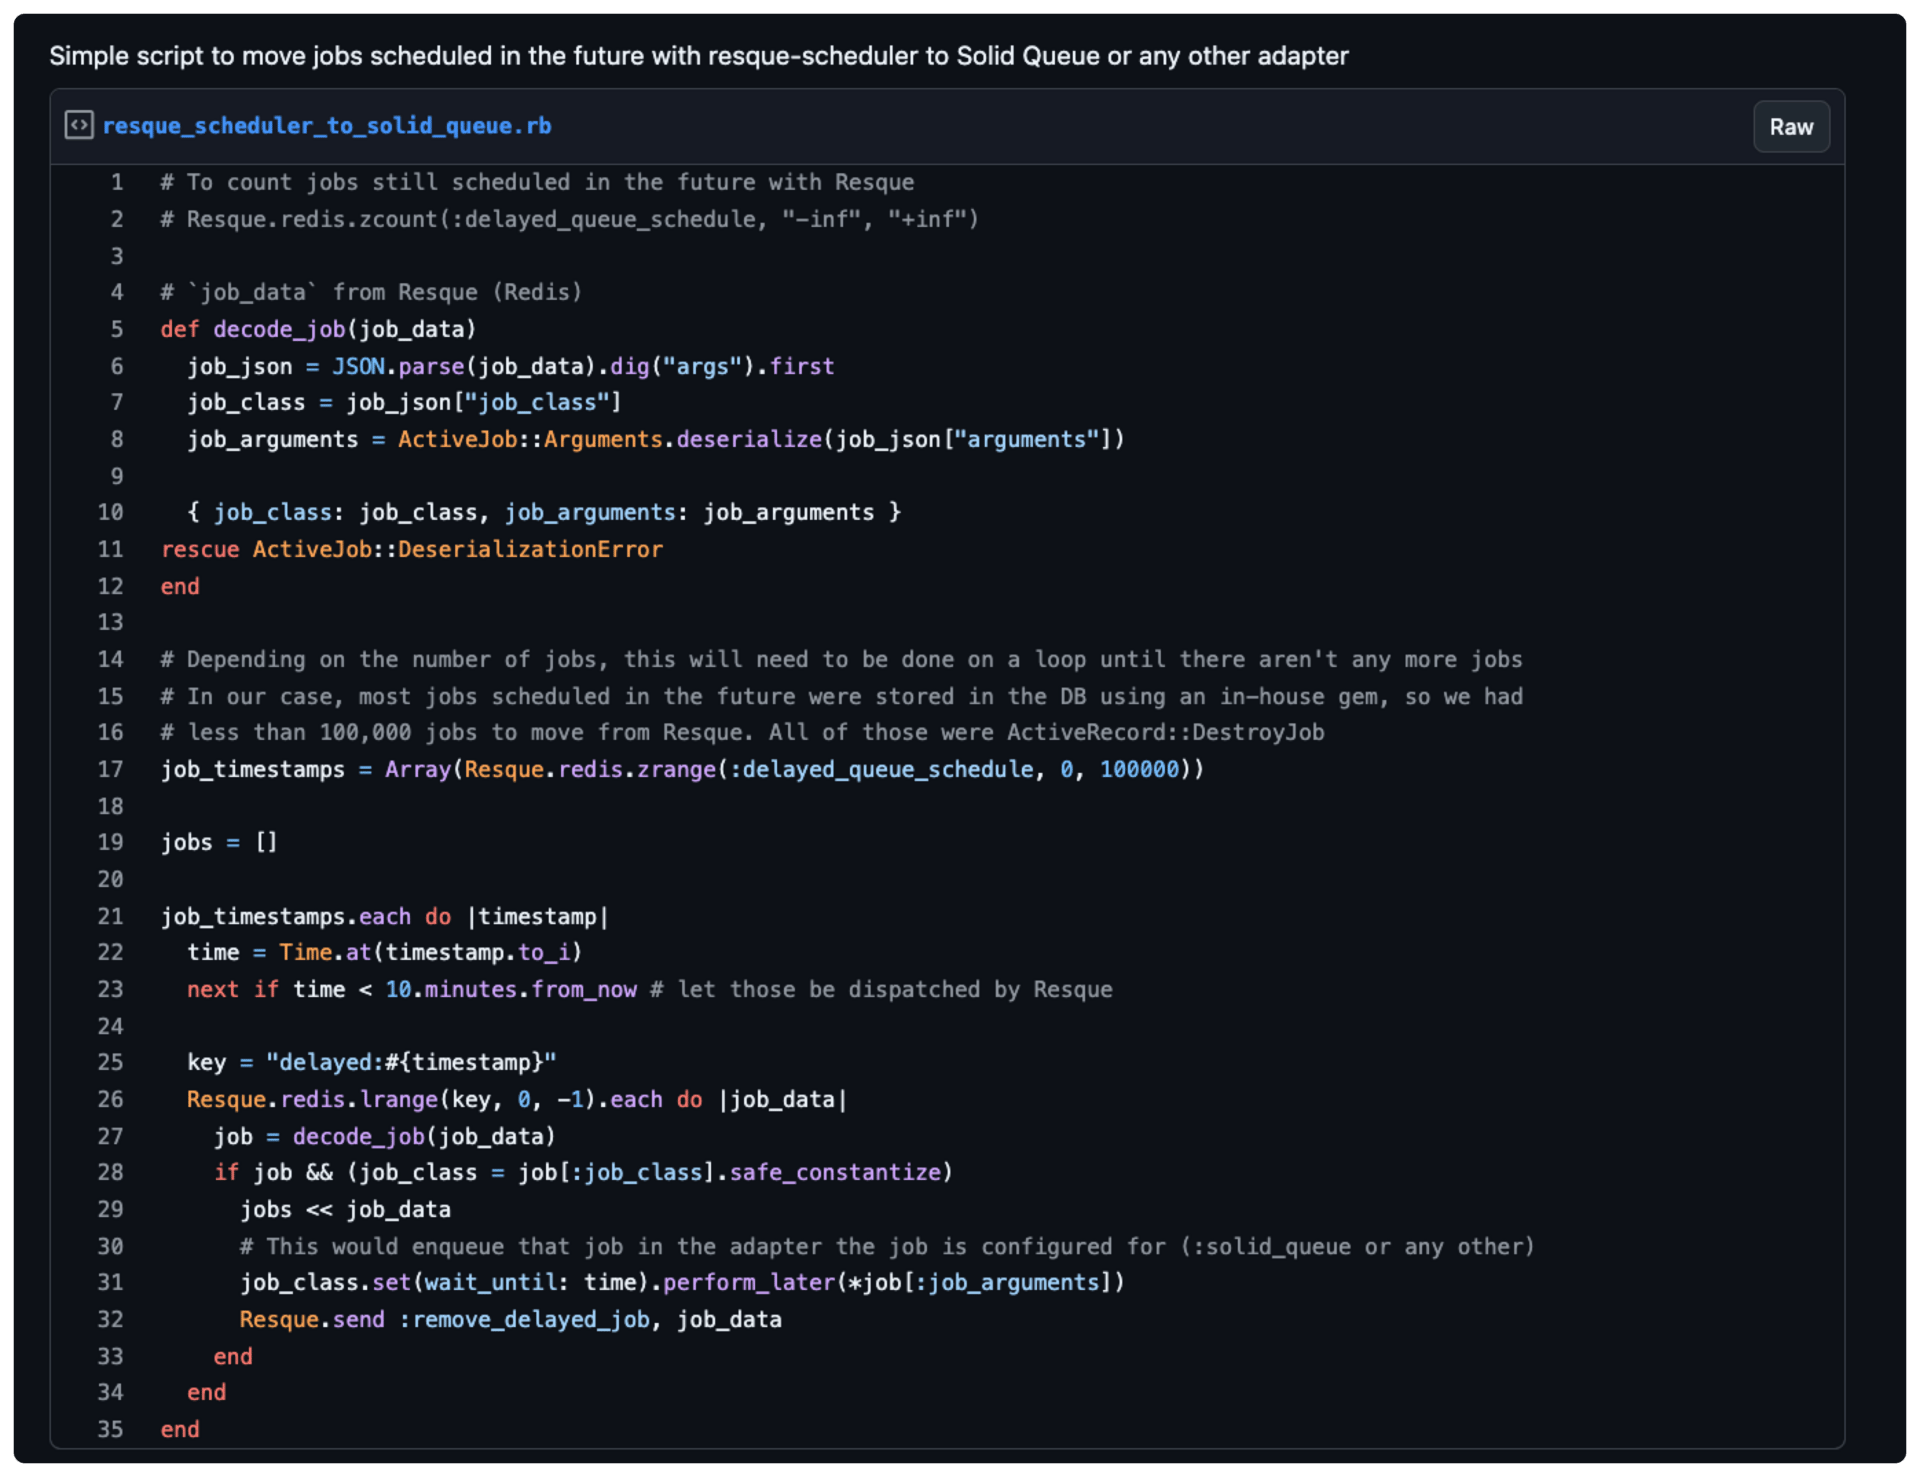The image size is (1920, 1477).
Task: Click 'time = Time.at(timestamp.to_i)' line
Action: (385, 953)
